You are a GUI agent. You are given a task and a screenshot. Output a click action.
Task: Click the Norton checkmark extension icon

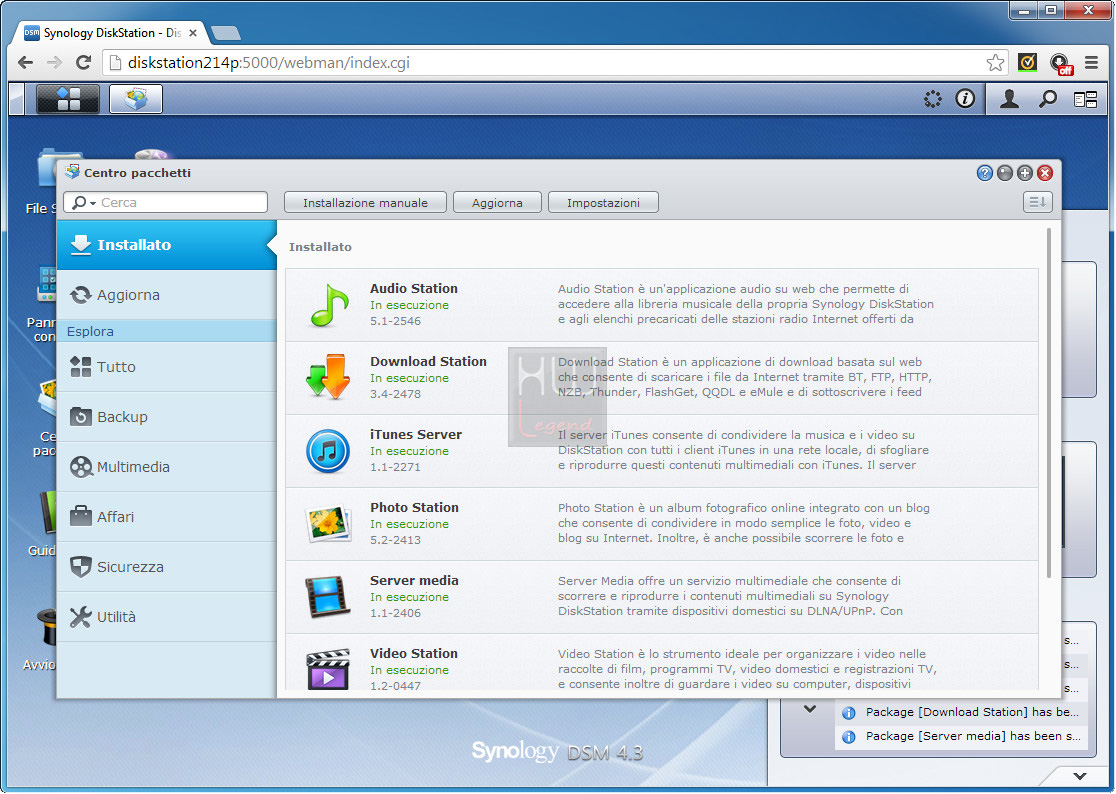coord(1027,63)
